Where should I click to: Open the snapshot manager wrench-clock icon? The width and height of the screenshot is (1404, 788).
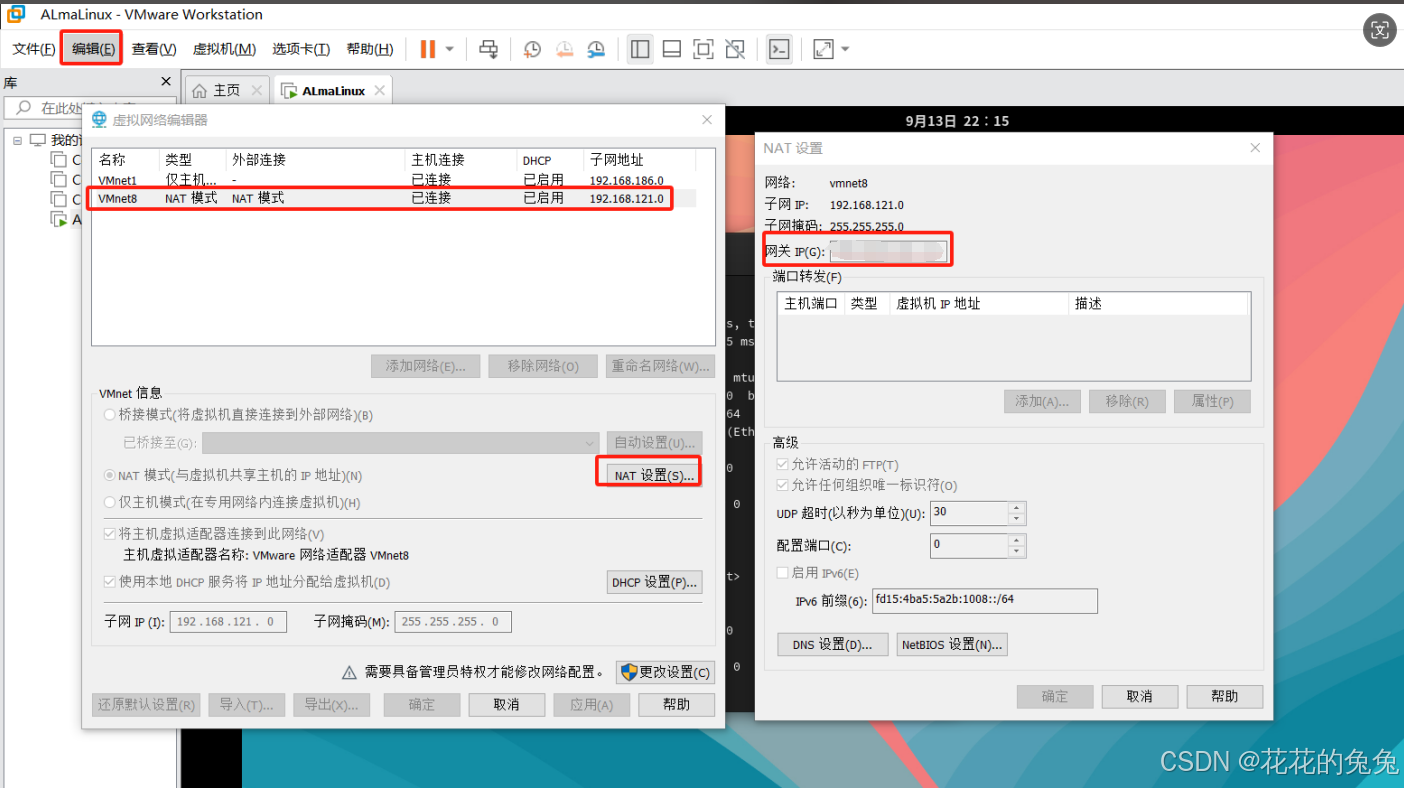click(596, 49)
